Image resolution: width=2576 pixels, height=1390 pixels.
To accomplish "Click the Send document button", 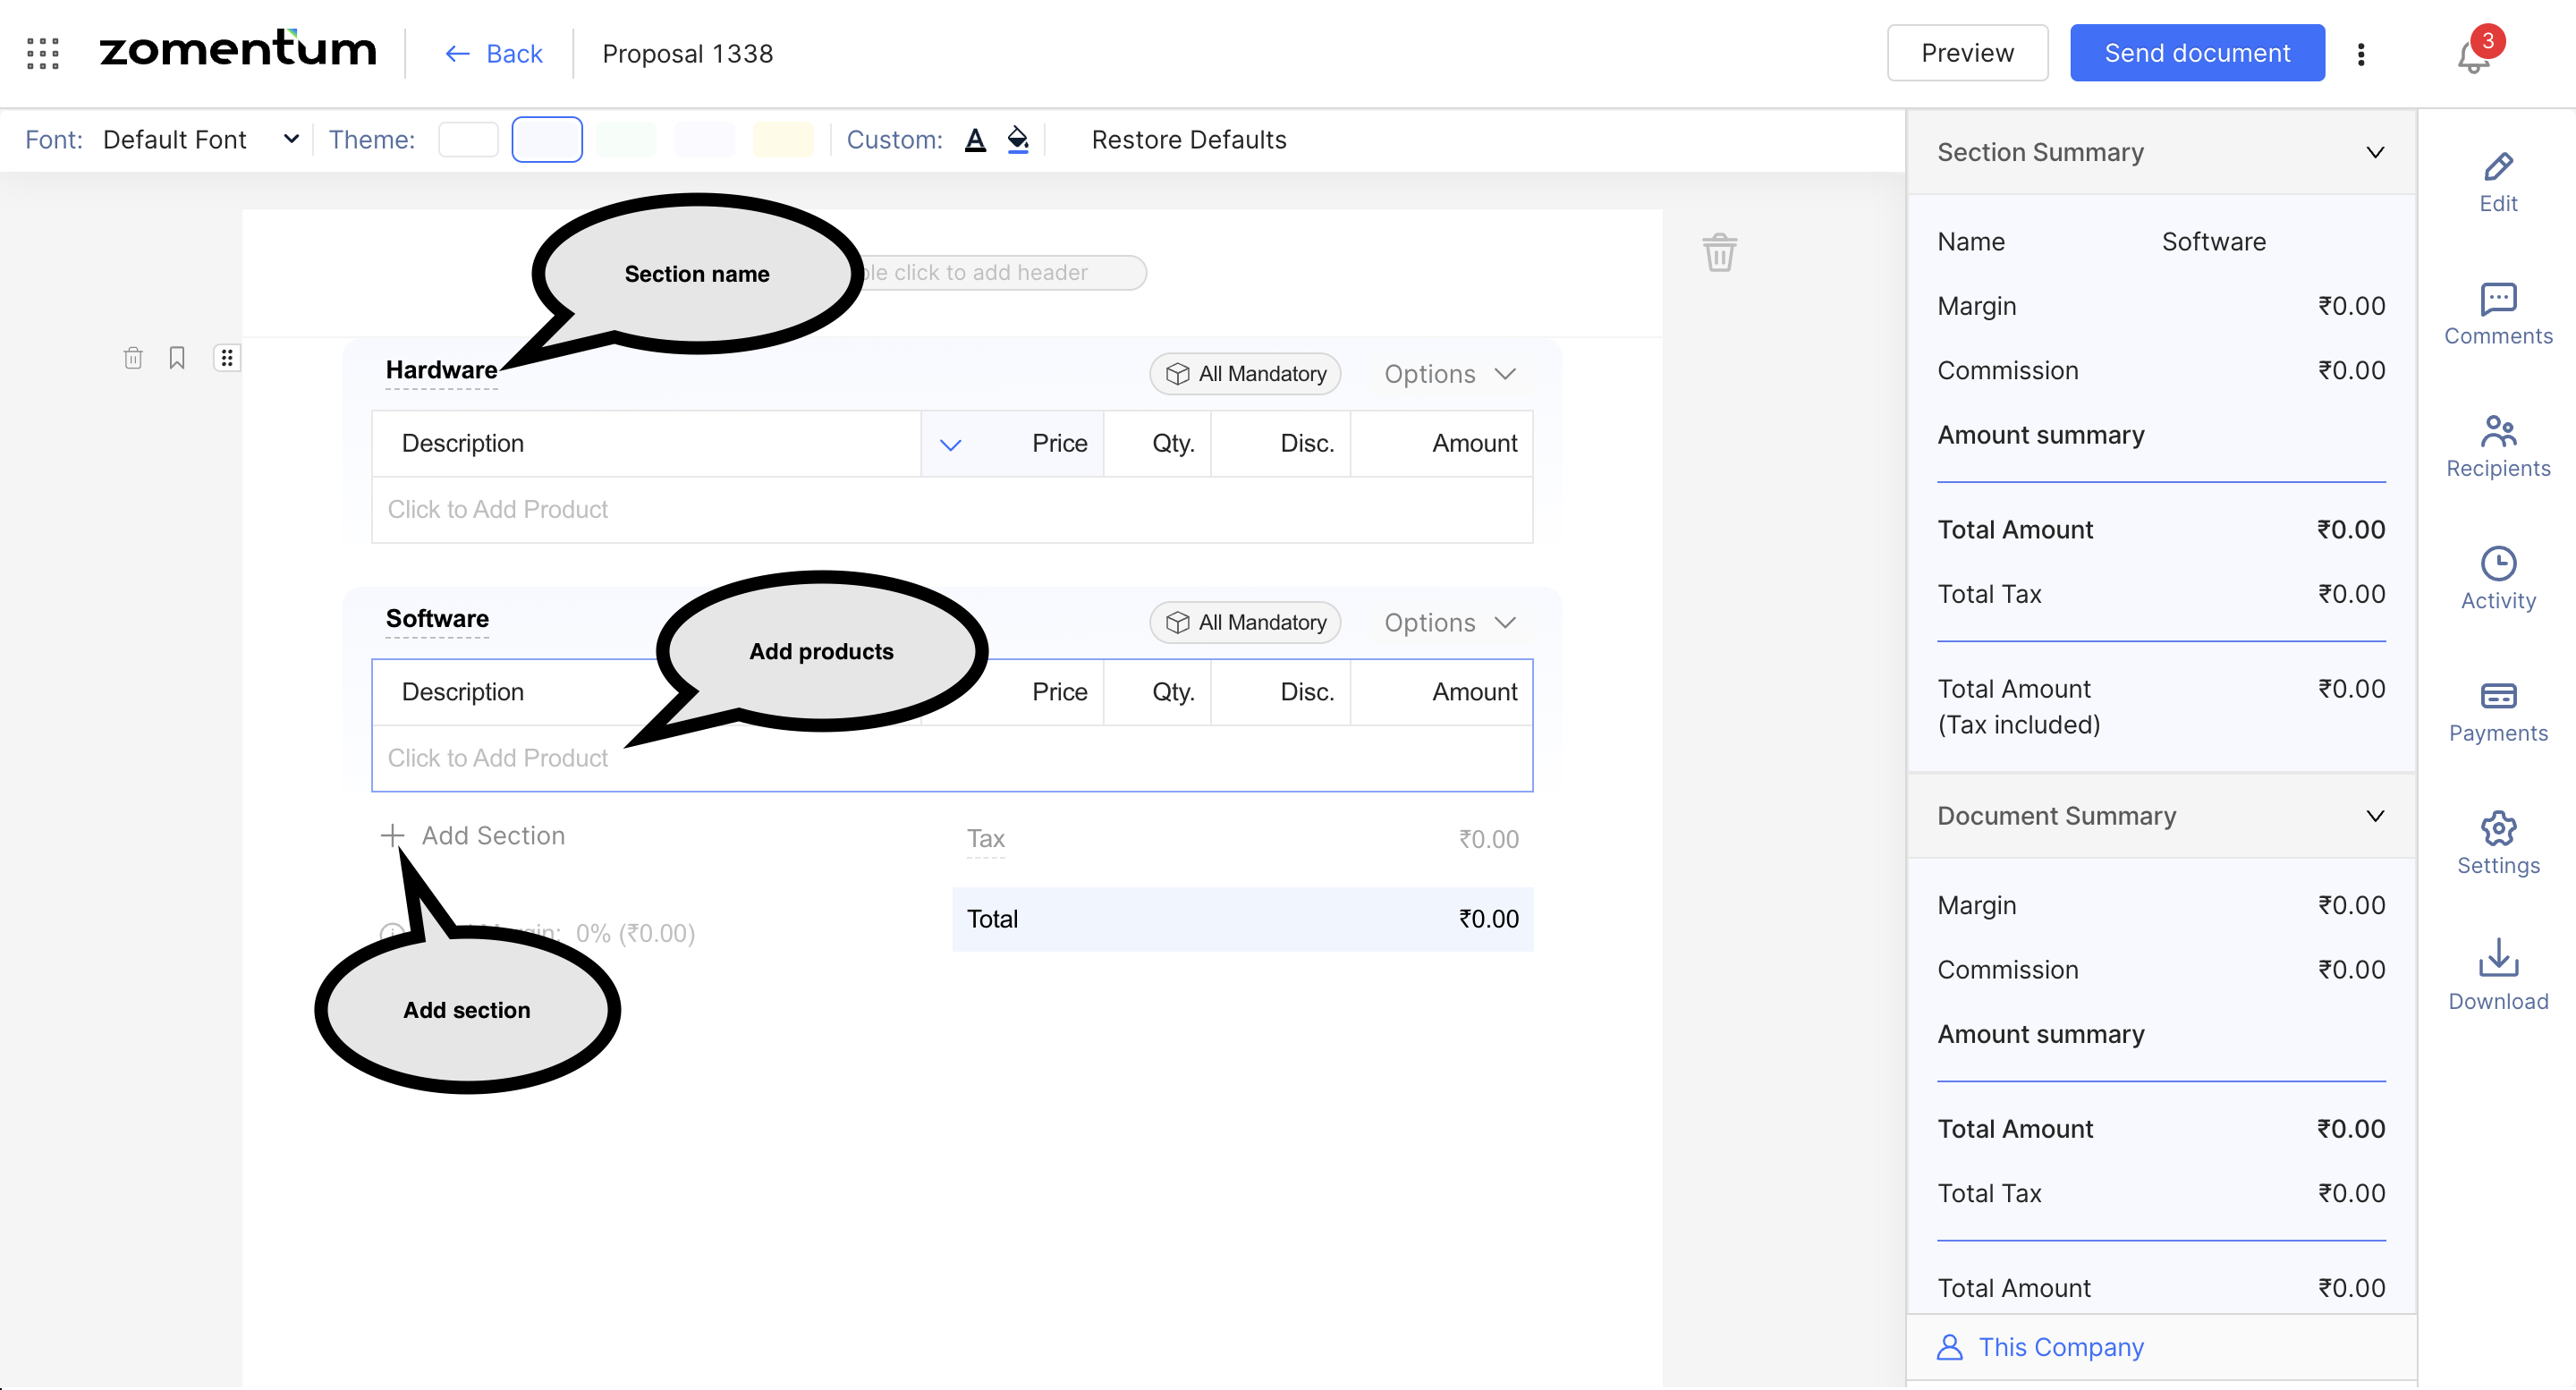I will pyautogui.click(x=2196, y=53).
